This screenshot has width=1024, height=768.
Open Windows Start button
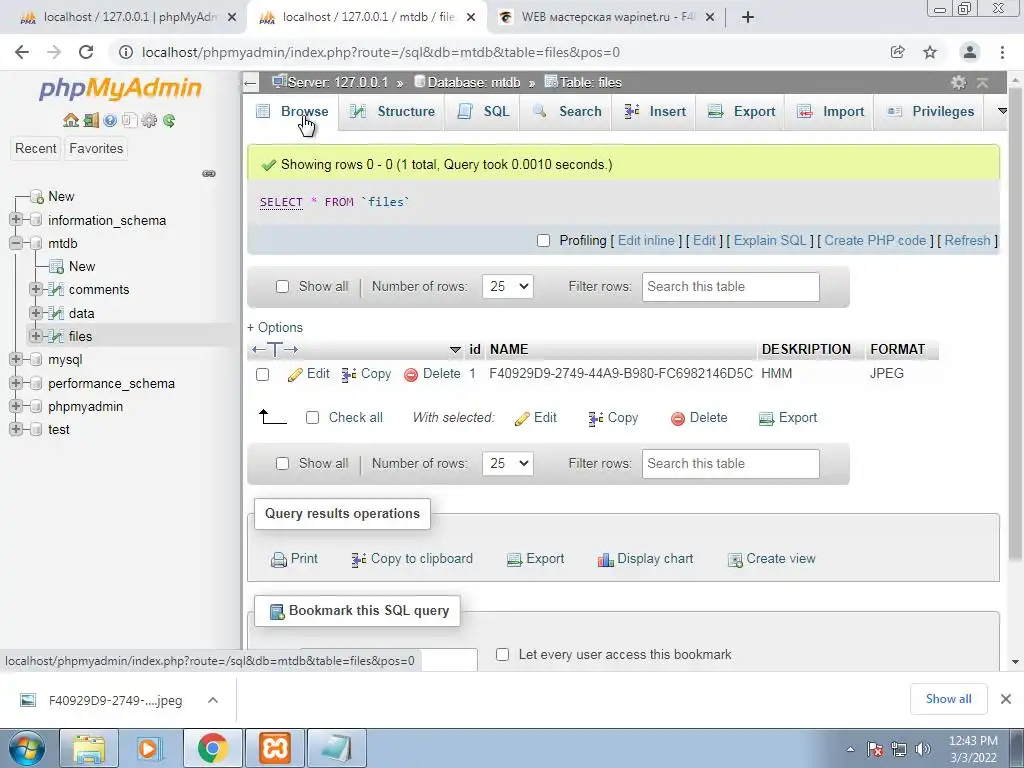[x=26, y=748]
